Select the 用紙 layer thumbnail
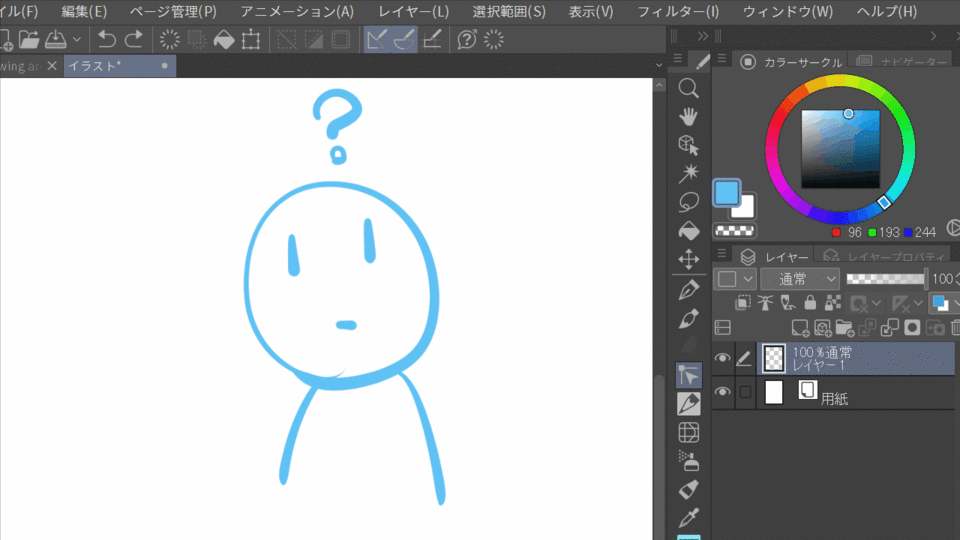960x540 pixels. (773, 392)
